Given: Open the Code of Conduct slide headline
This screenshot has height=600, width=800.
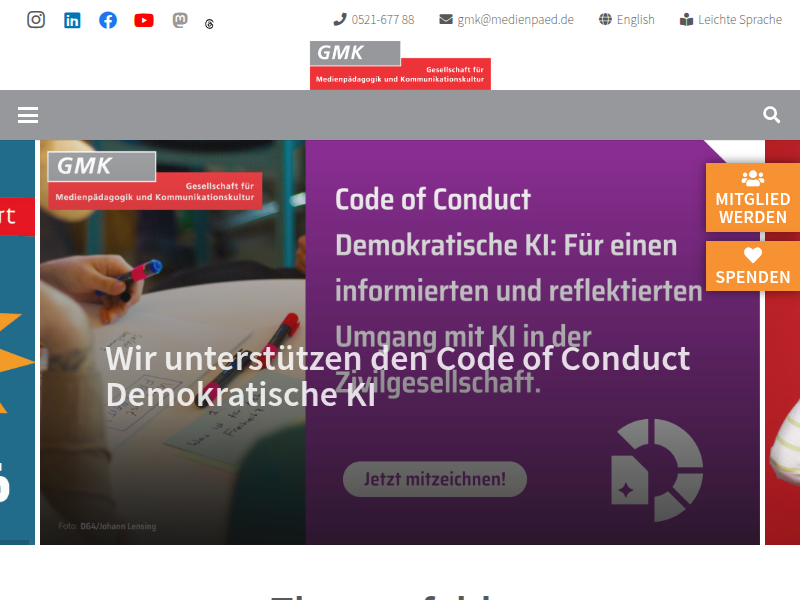Looking at the screenshot, I should [x=397, y=376].
